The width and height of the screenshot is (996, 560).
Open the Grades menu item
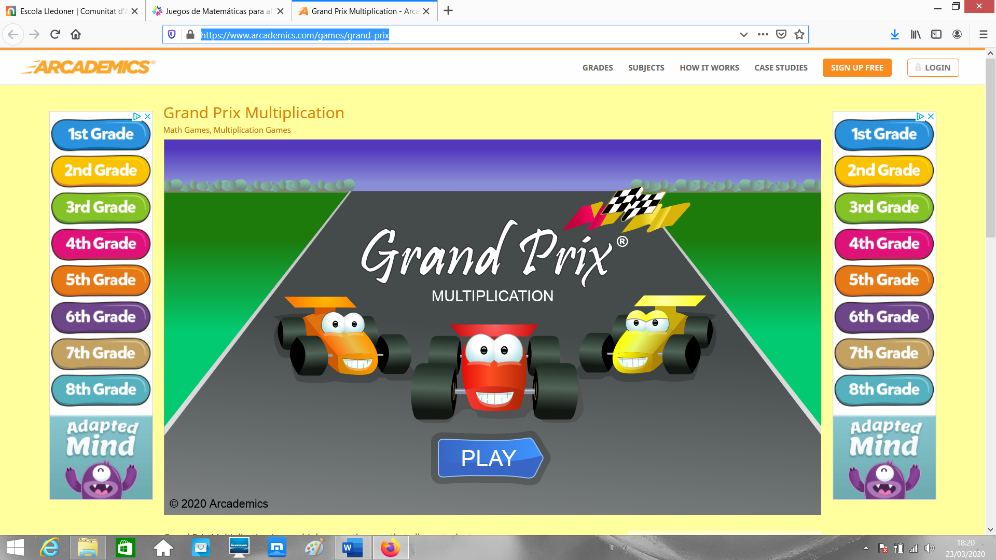[x=597, y=68]
